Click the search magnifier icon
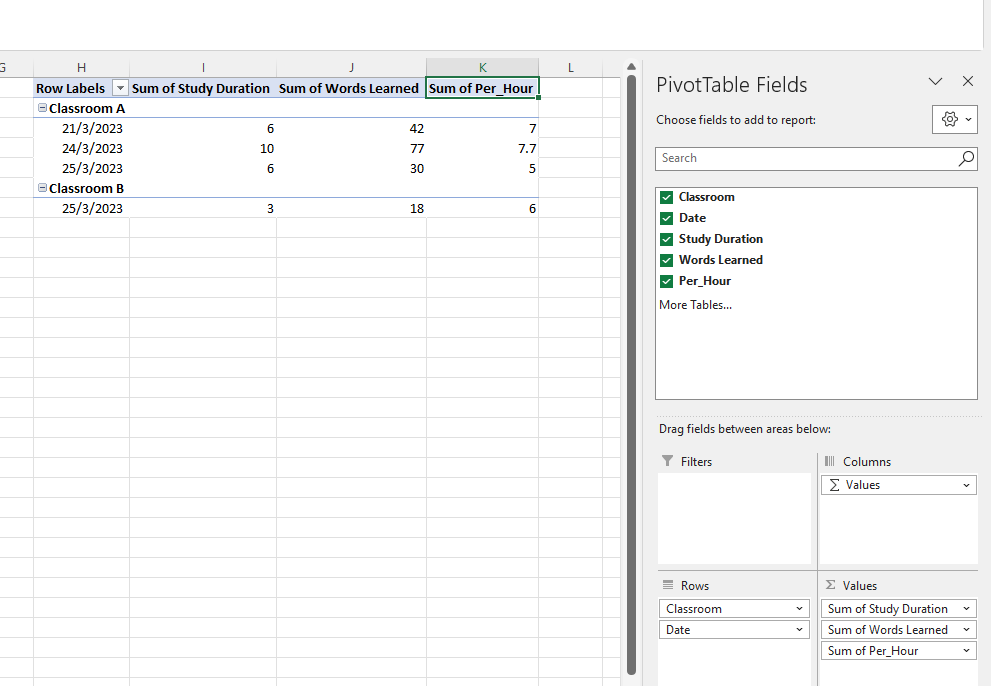The width and height of the screenshot is (991, 686). pos(966,158)
